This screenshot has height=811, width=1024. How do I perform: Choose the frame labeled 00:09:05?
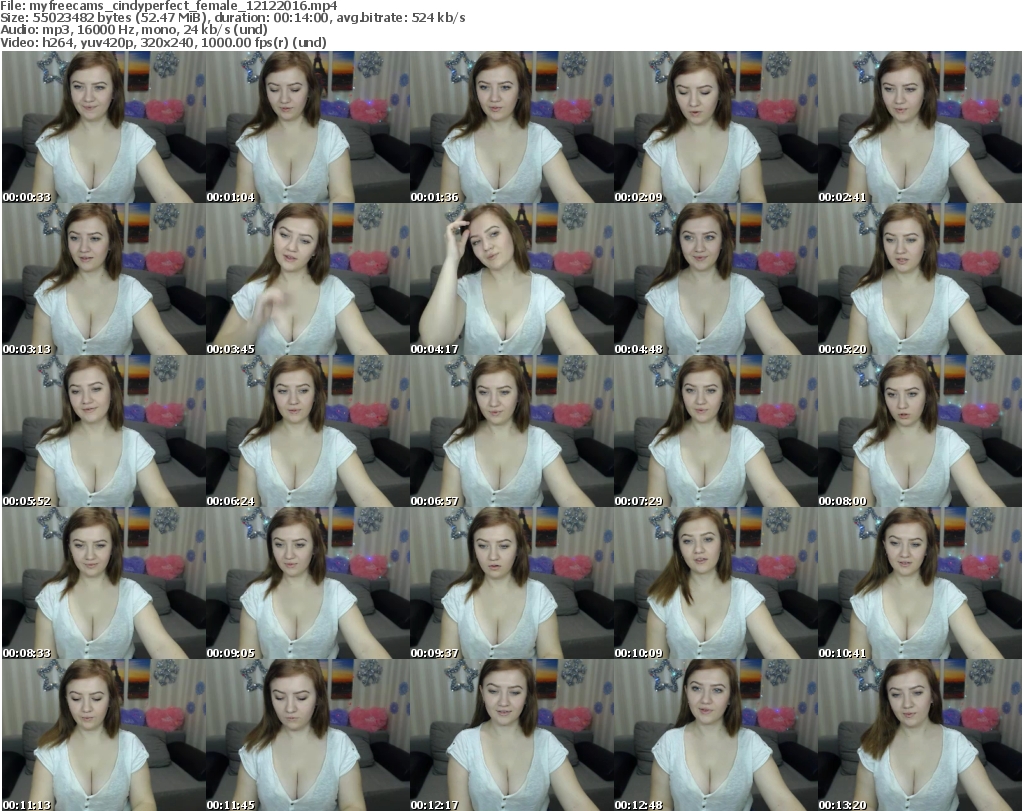click(308, 583)
